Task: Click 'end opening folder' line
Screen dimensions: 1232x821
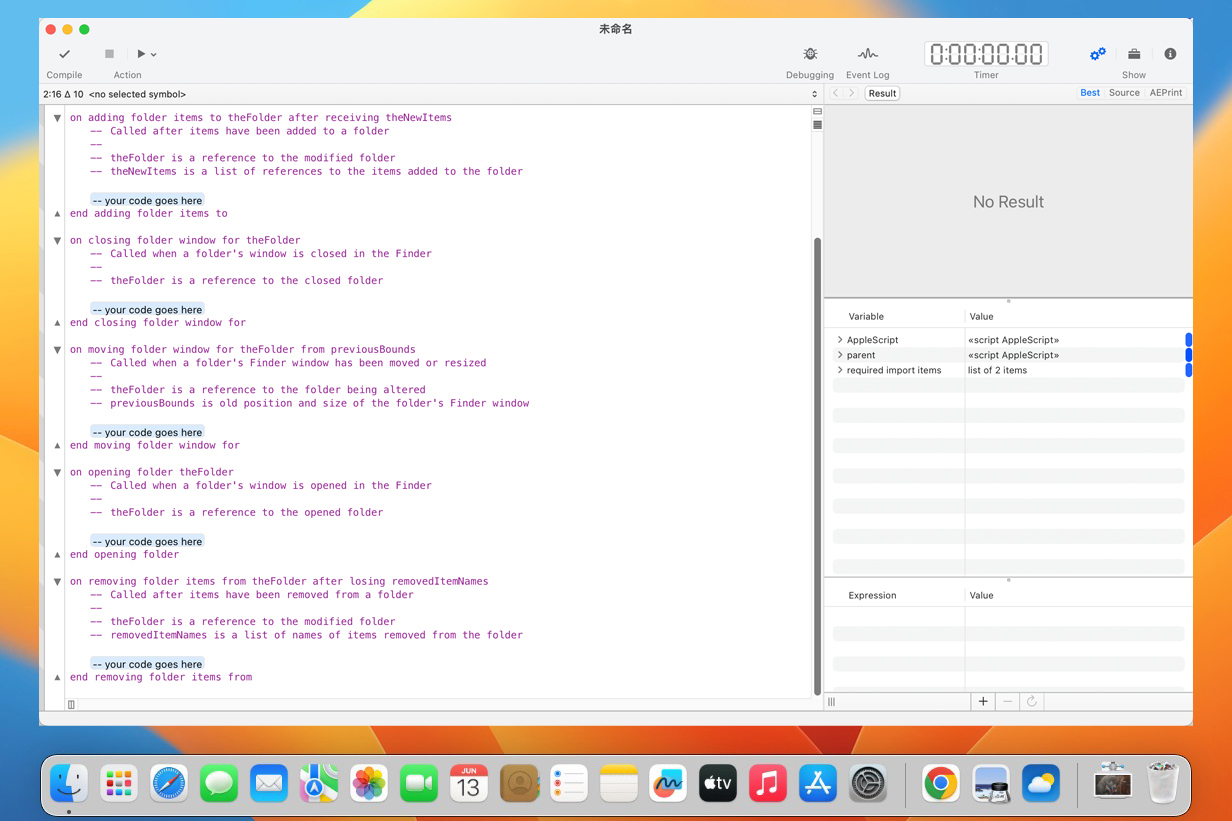Action: [125, 554]
